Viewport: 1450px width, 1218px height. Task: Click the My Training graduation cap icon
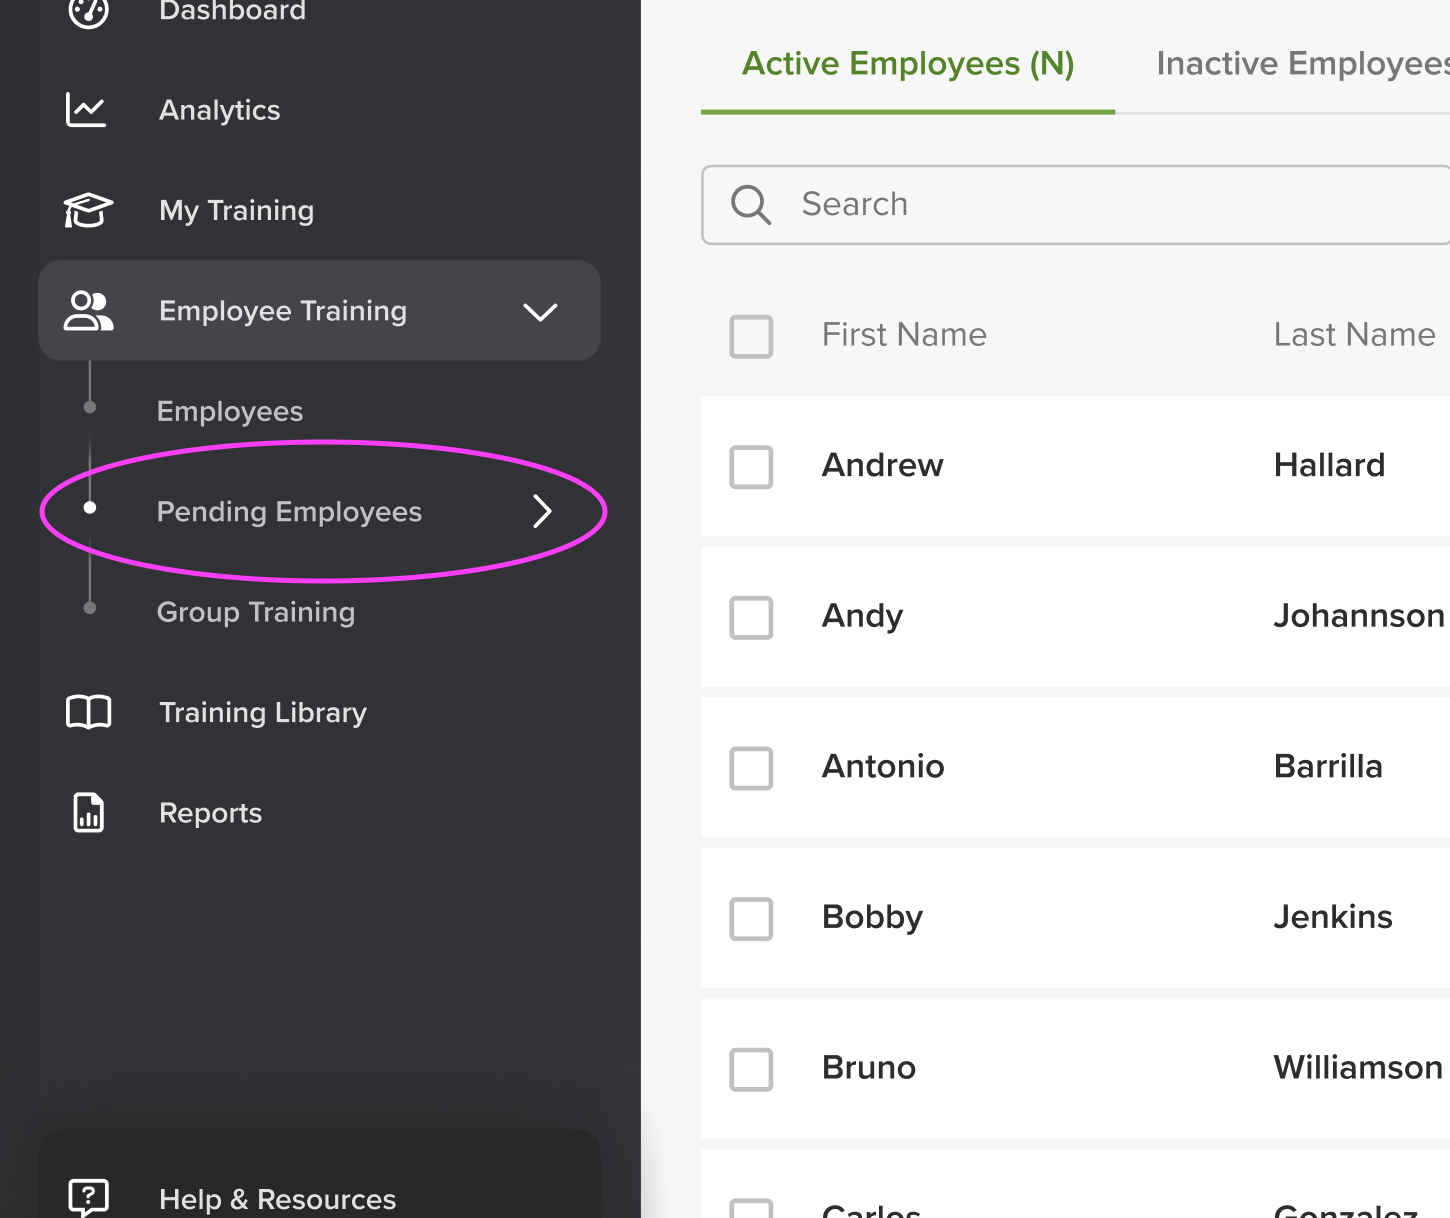(88, 210)
